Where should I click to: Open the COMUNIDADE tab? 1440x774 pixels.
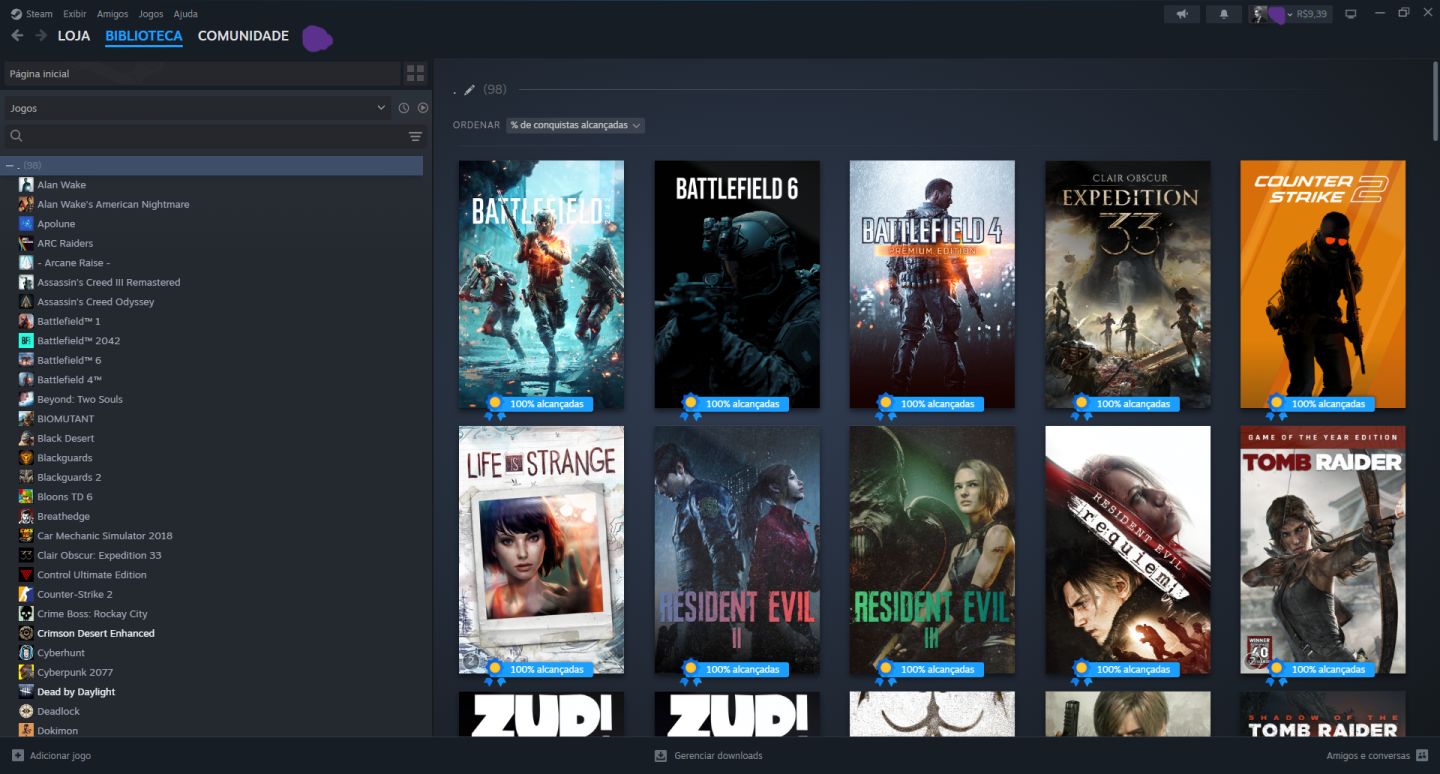pyautogui.click(x=243, y=36)
